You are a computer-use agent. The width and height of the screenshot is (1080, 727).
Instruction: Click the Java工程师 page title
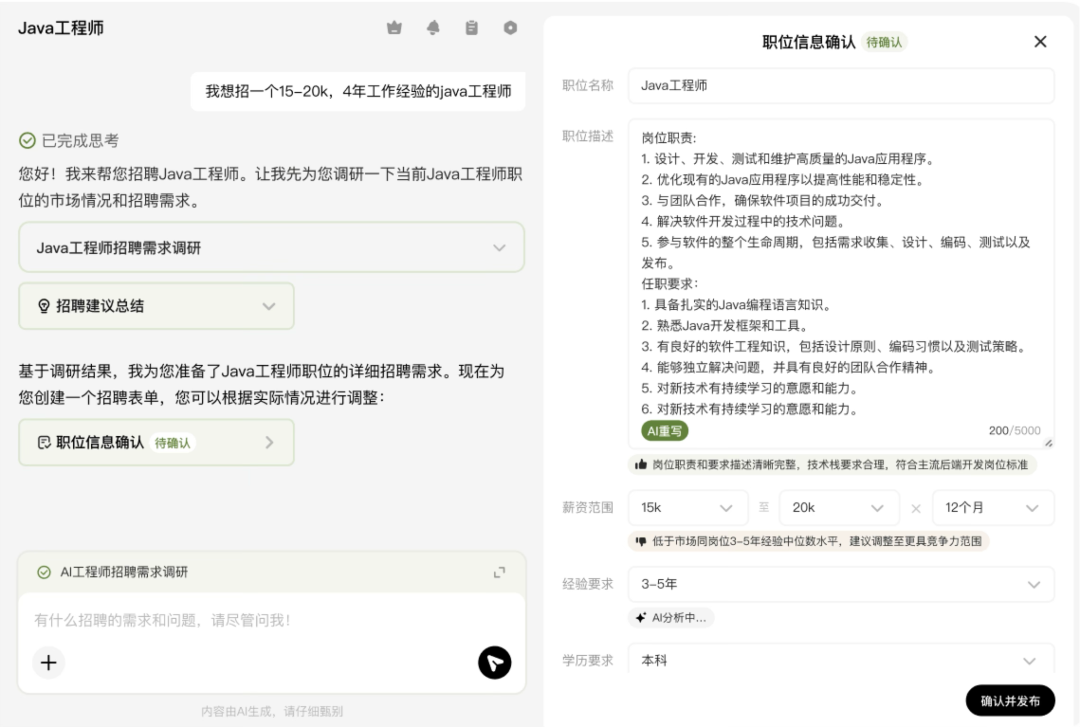[61, 28]
